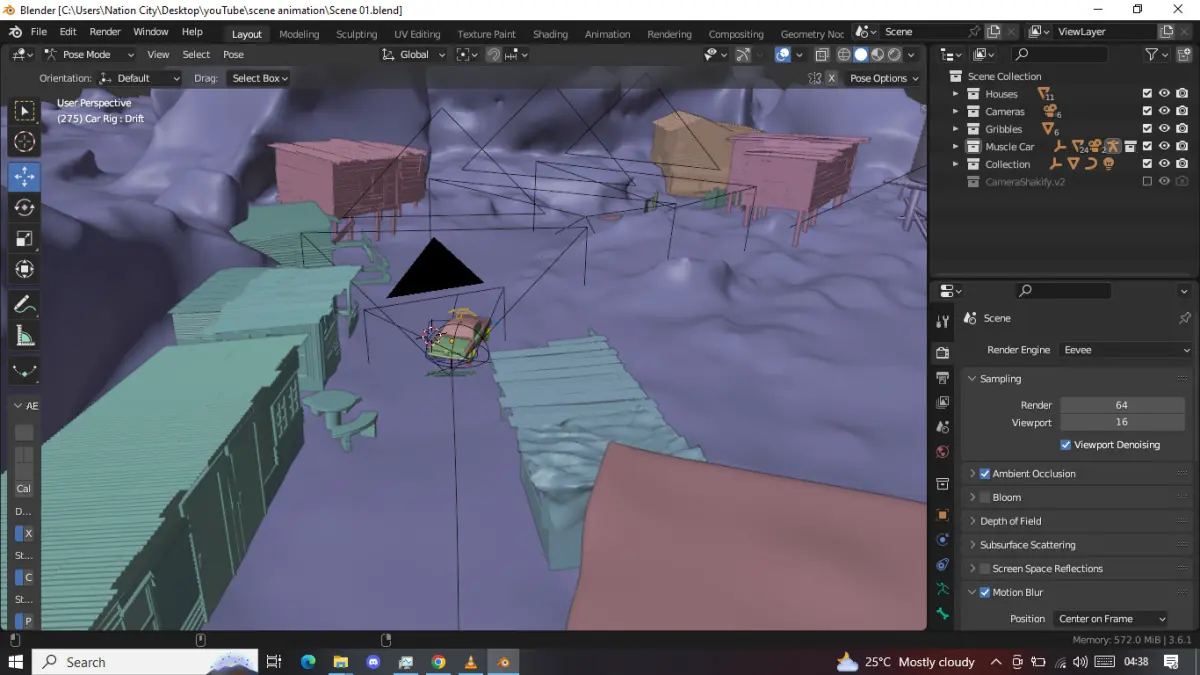Open the Pose Mode dropdown

coord(87,55)
